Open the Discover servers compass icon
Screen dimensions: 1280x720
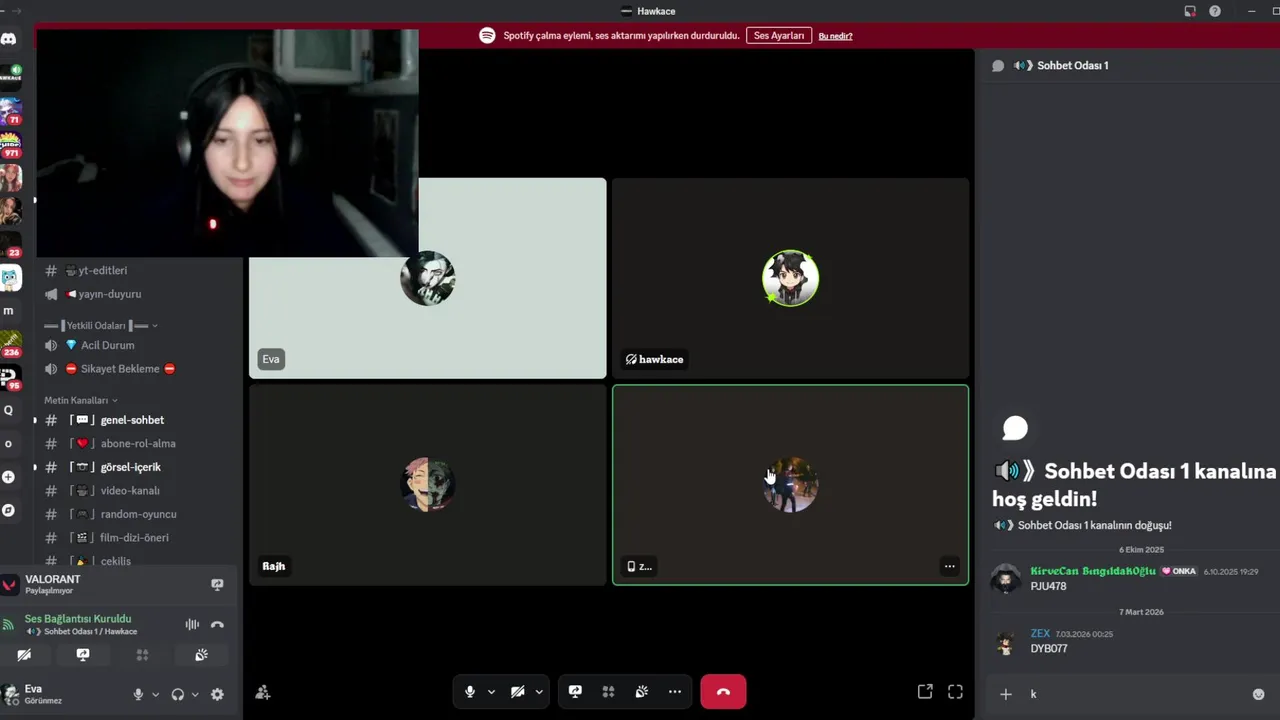[9, 510]
